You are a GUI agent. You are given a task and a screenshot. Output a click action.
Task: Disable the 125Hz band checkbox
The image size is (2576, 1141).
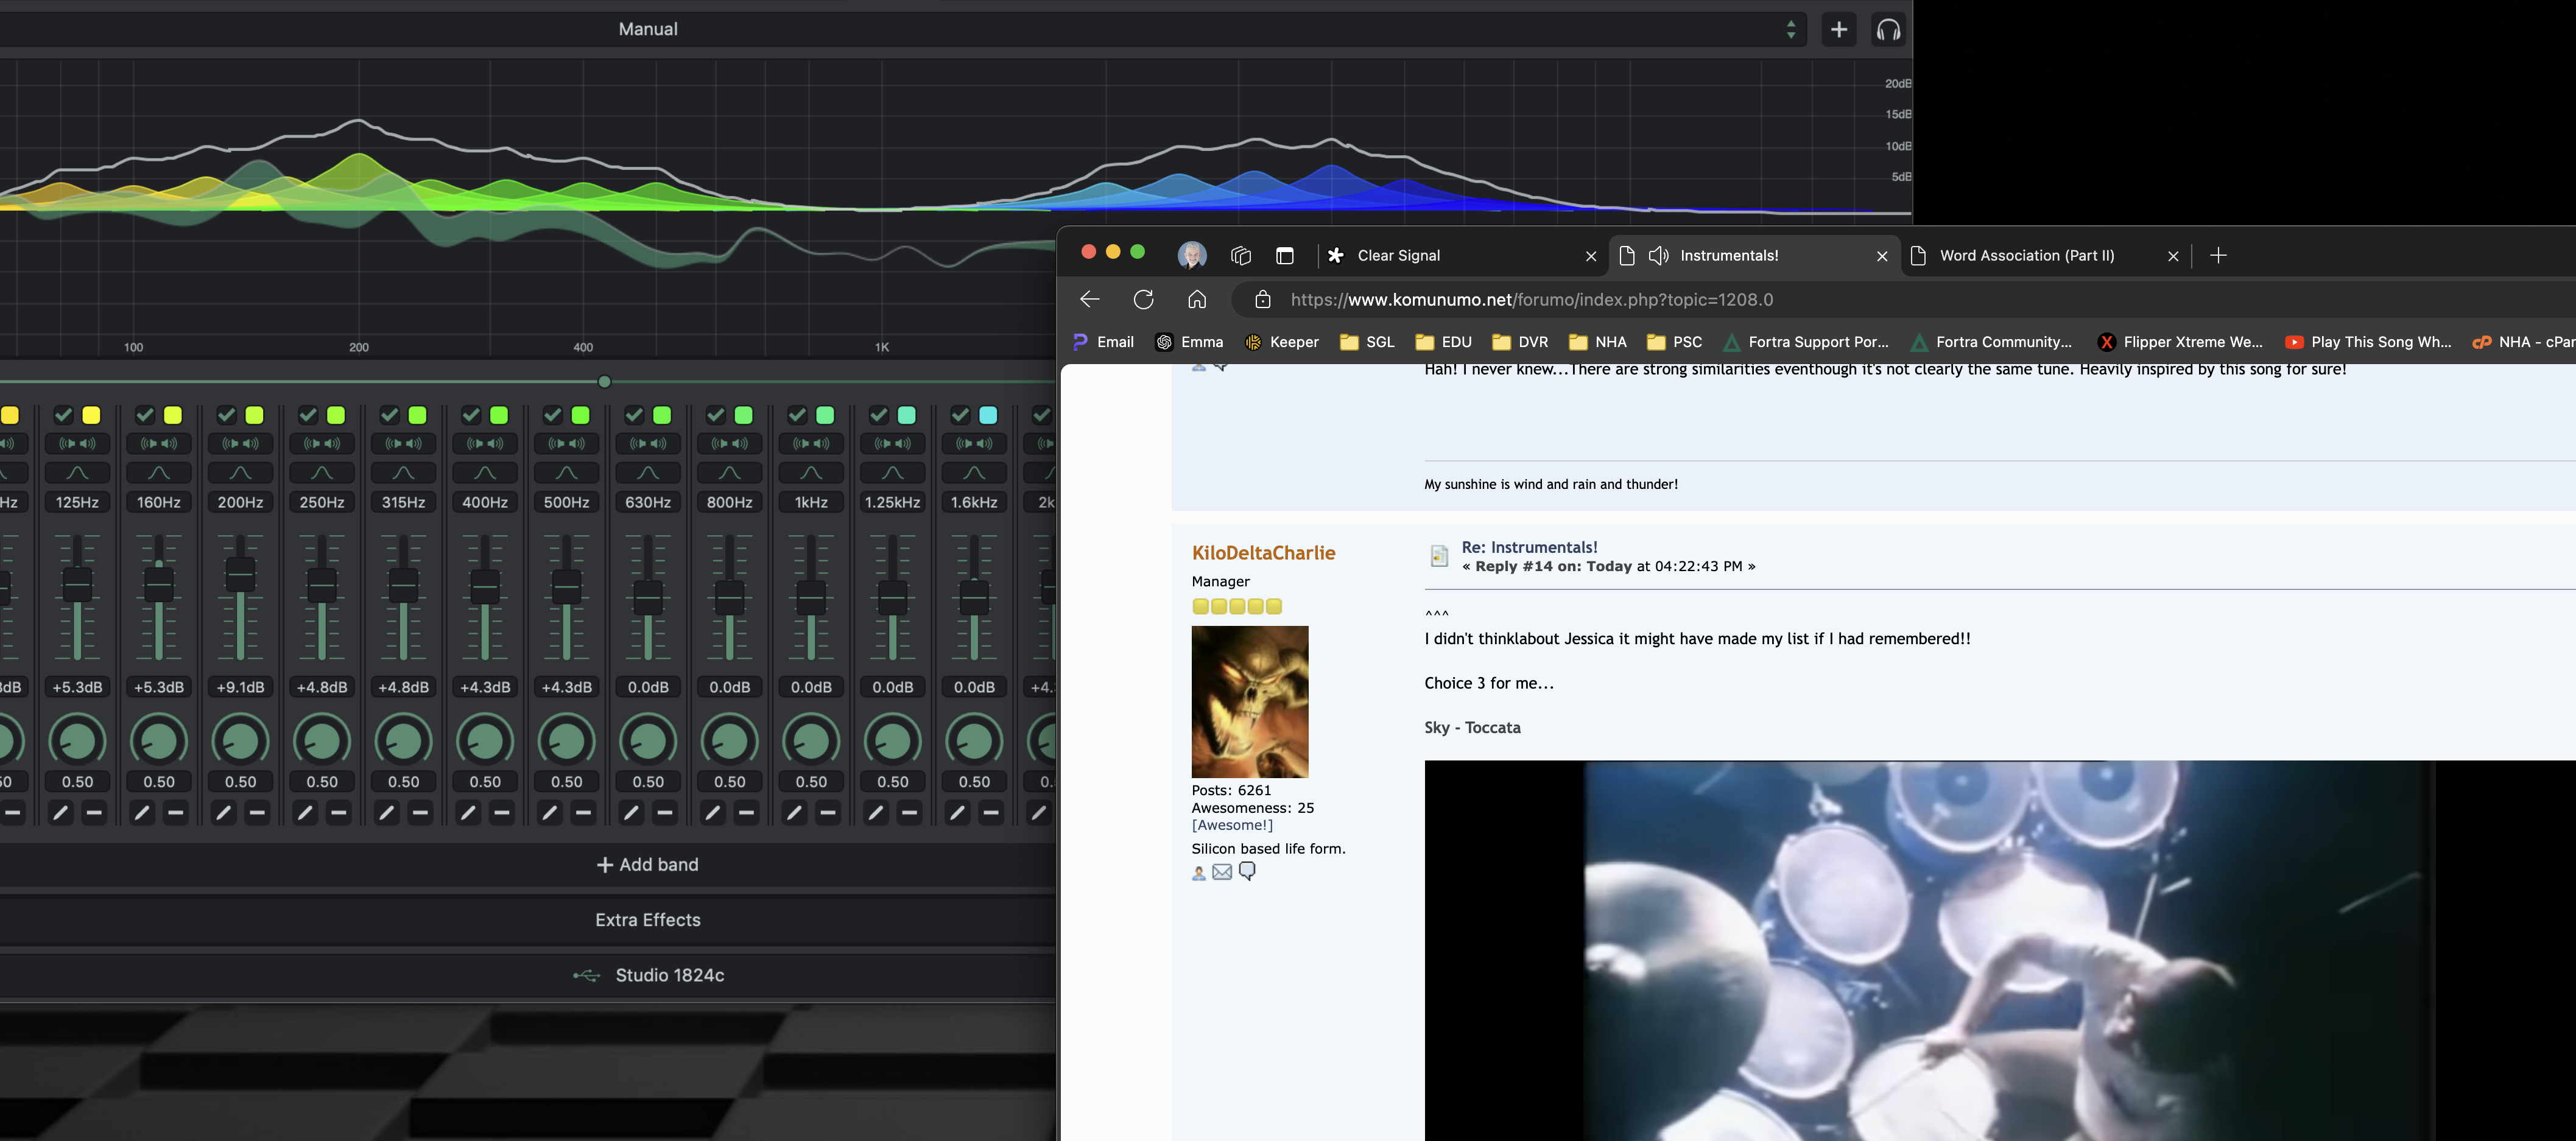point(63,415)
